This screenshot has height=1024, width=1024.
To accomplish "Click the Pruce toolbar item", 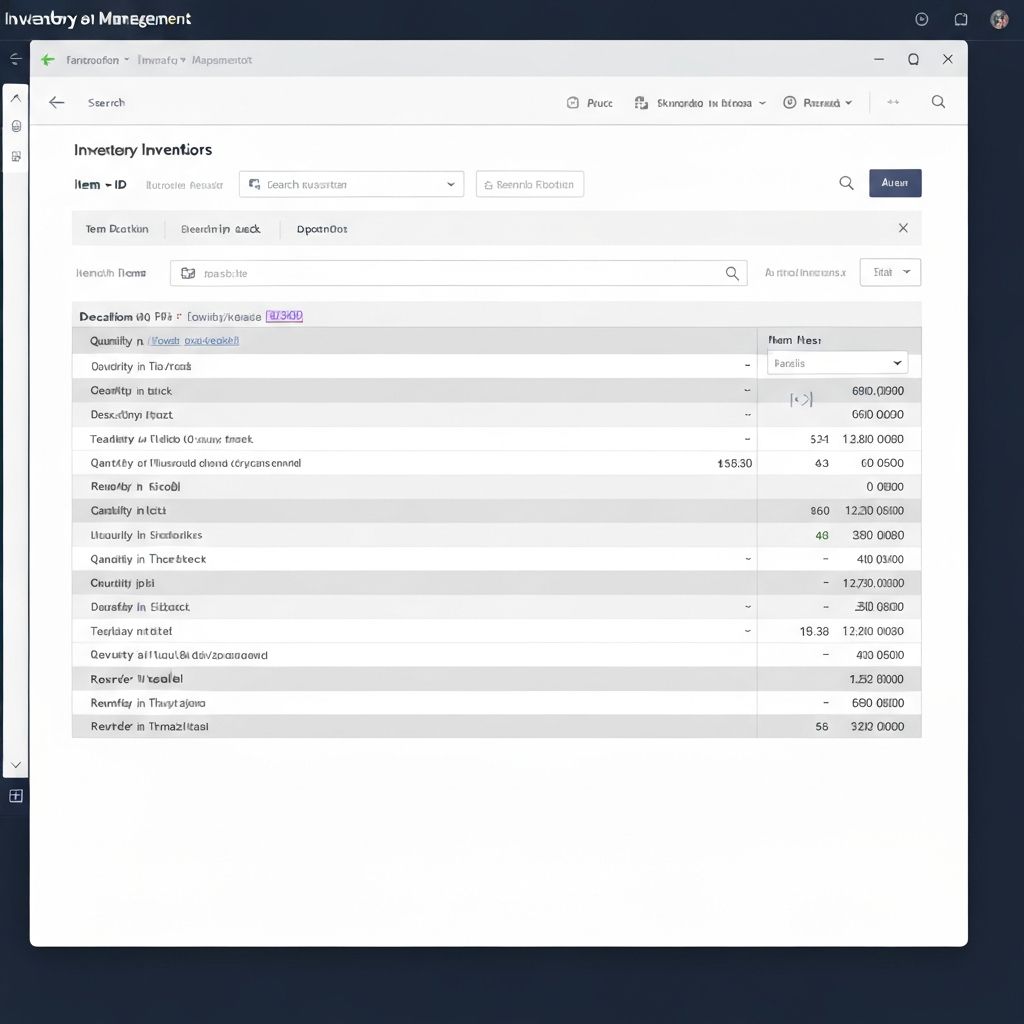I will [590, 102].
